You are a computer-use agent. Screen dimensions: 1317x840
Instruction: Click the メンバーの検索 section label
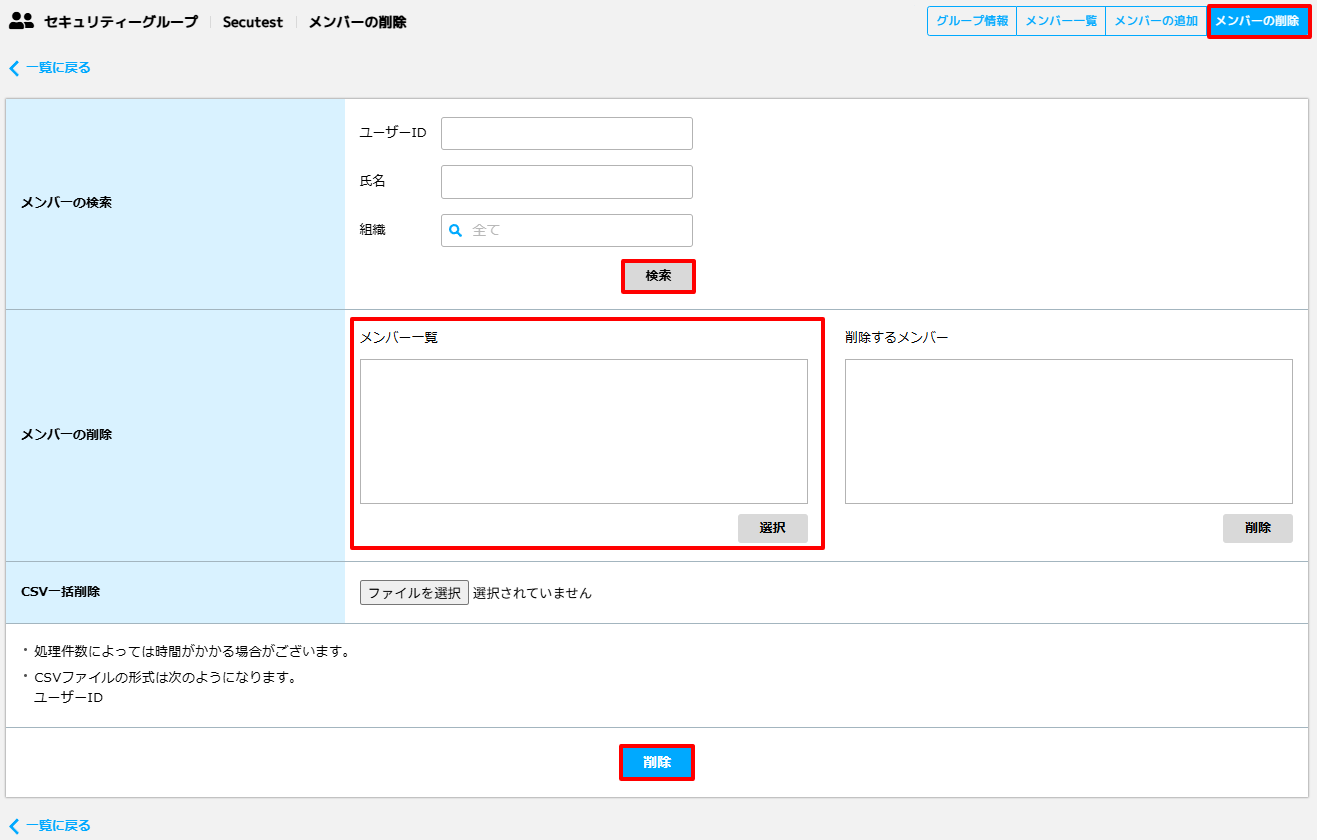[x=66, y=202]
